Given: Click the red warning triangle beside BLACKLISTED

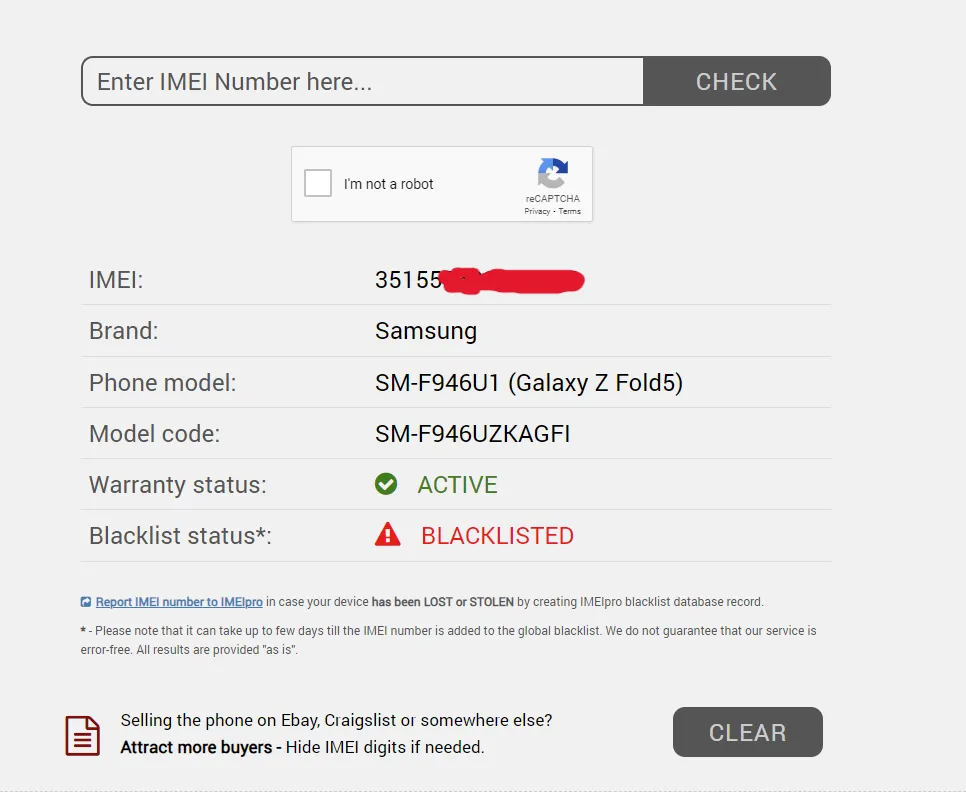Looking at the screenshot, I should [x=387, y=534].
